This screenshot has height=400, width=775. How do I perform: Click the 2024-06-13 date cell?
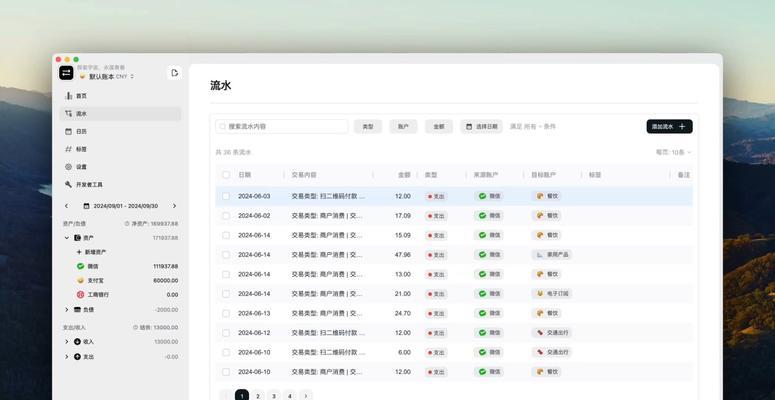click(254, 313)
